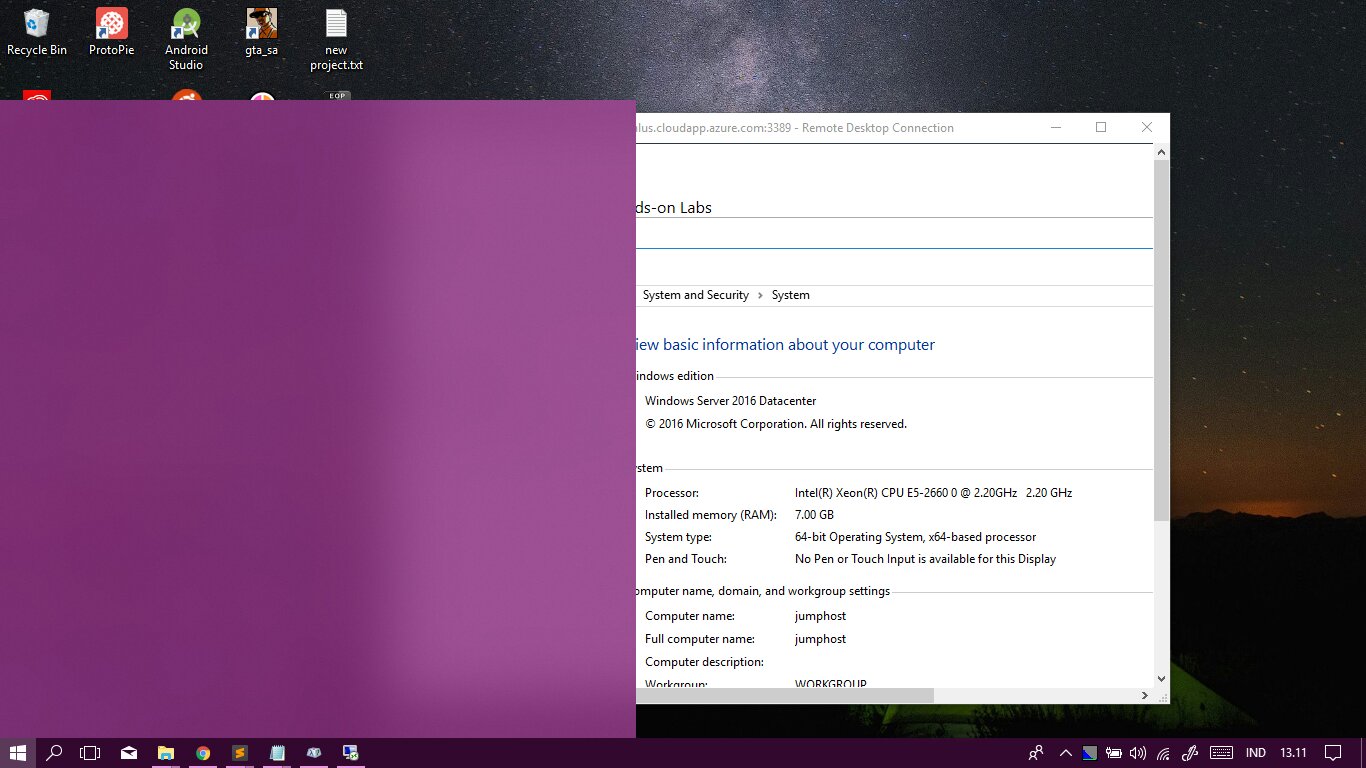Screen dimensions: 1366x768
Task: Open the Windows Start menu
Action: pos(18,753)
